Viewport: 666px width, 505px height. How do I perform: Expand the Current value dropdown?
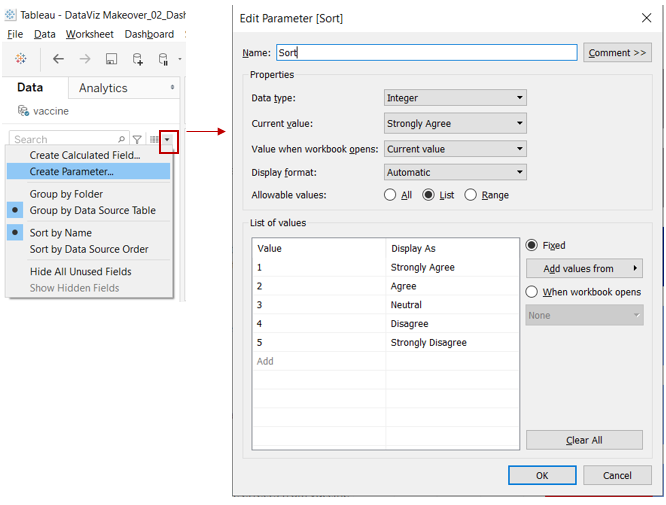(455, 124)
